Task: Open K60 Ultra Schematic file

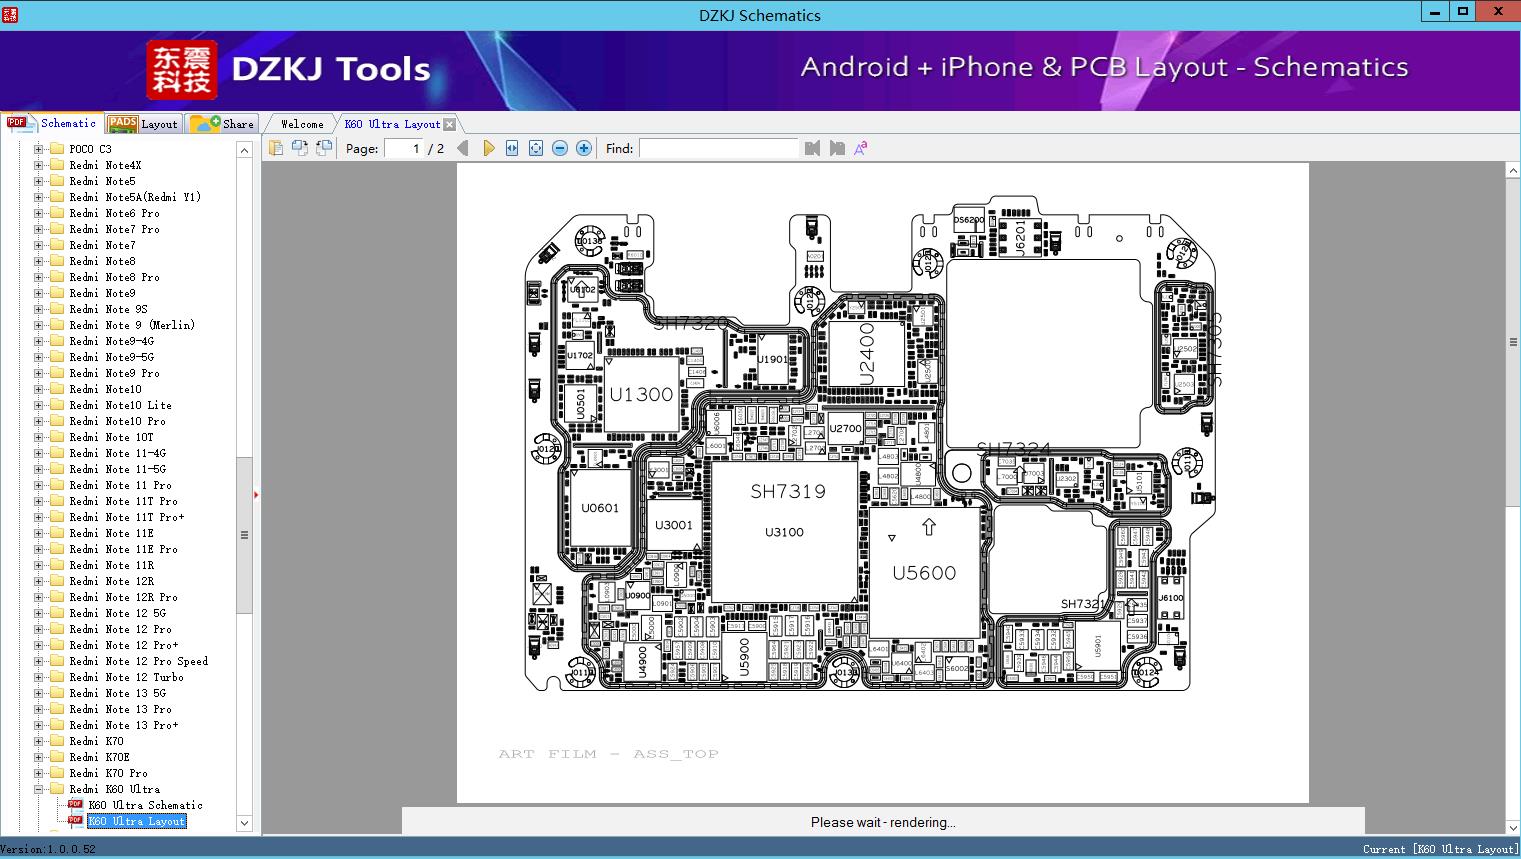Action: pyautogui.click(x=145, y=805)
